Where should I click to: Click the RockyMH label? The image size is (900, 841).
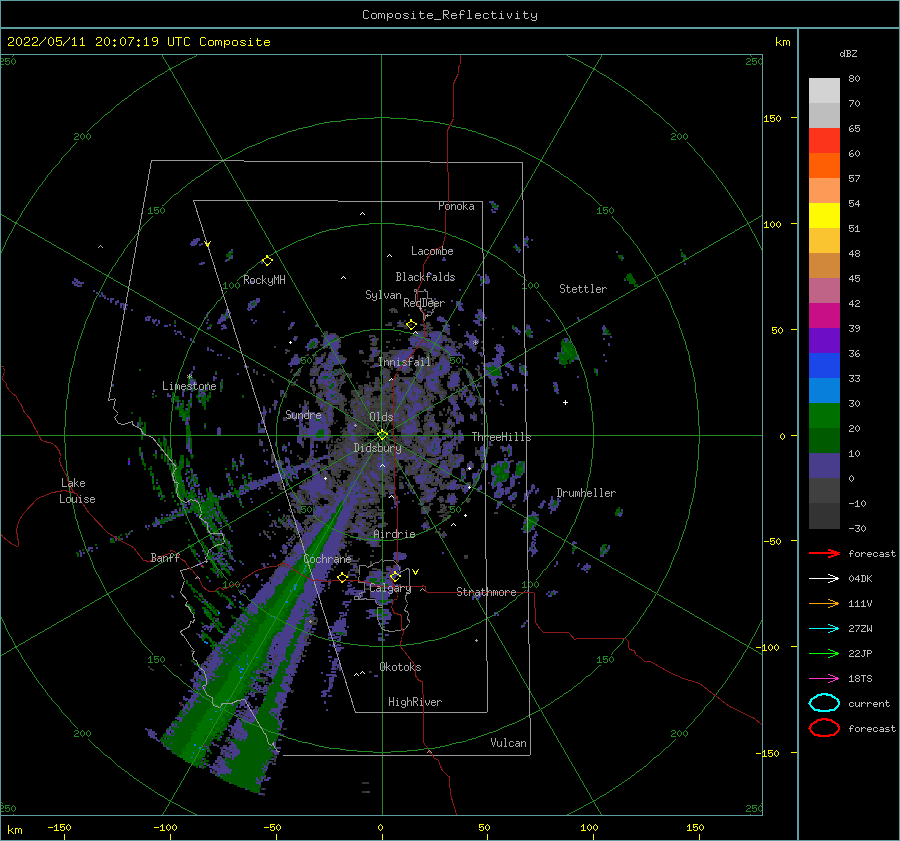coord(264,280)
